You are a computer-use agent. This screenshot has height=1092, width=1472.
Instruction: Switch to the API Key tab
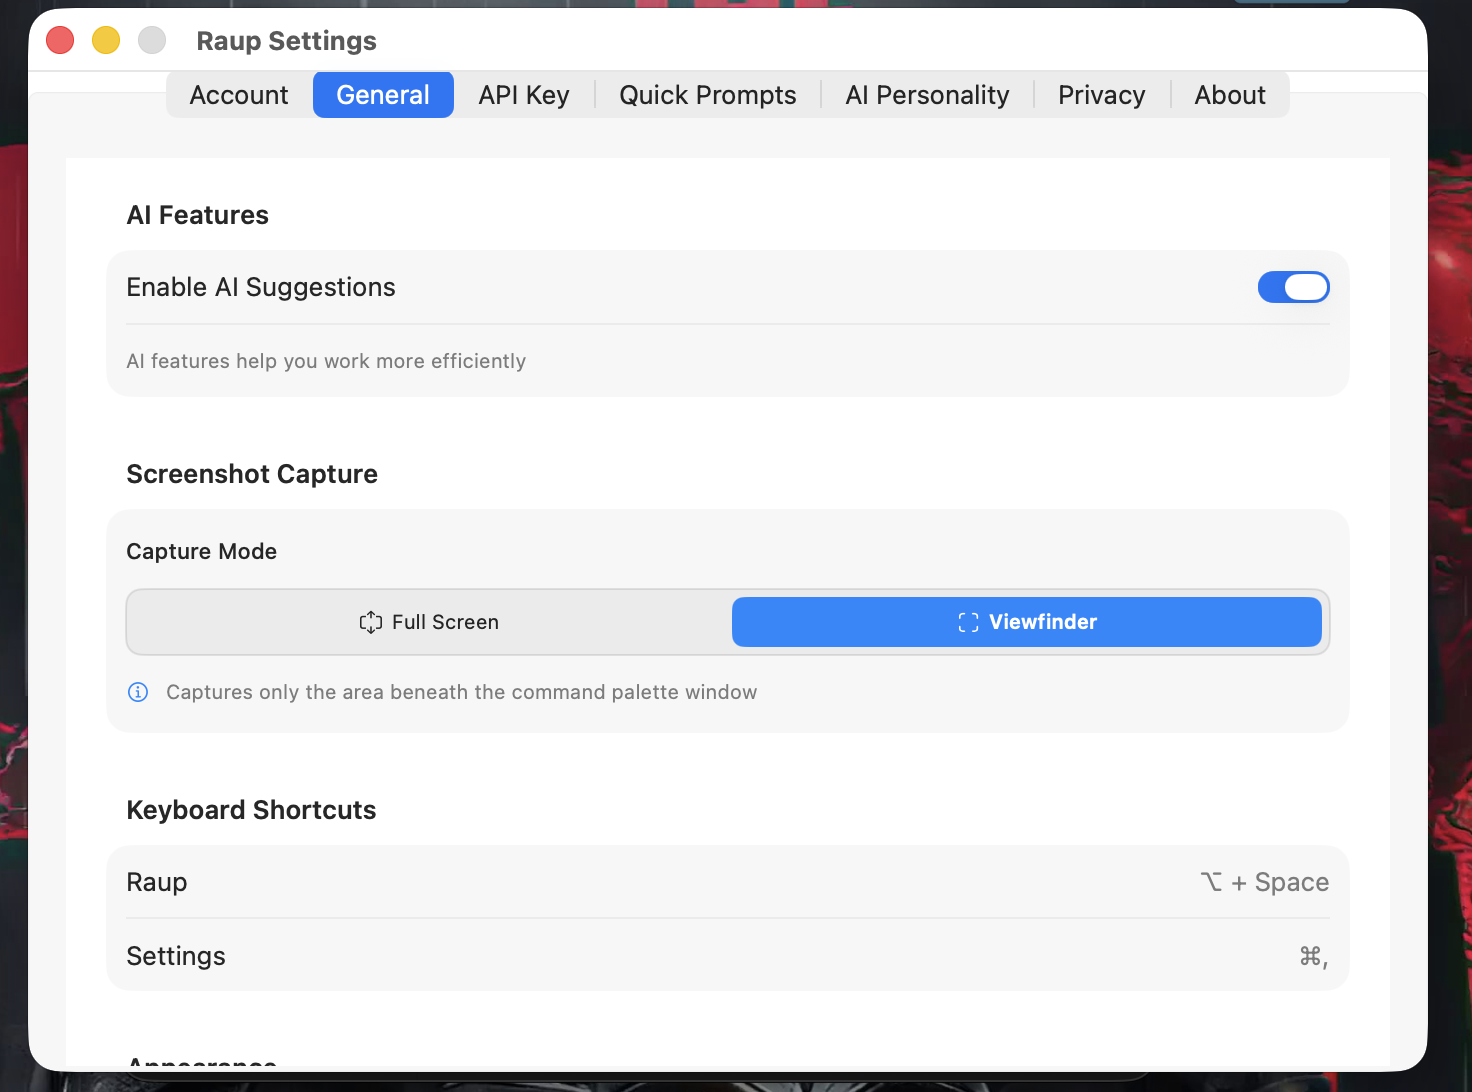click(x=524, y=95)
